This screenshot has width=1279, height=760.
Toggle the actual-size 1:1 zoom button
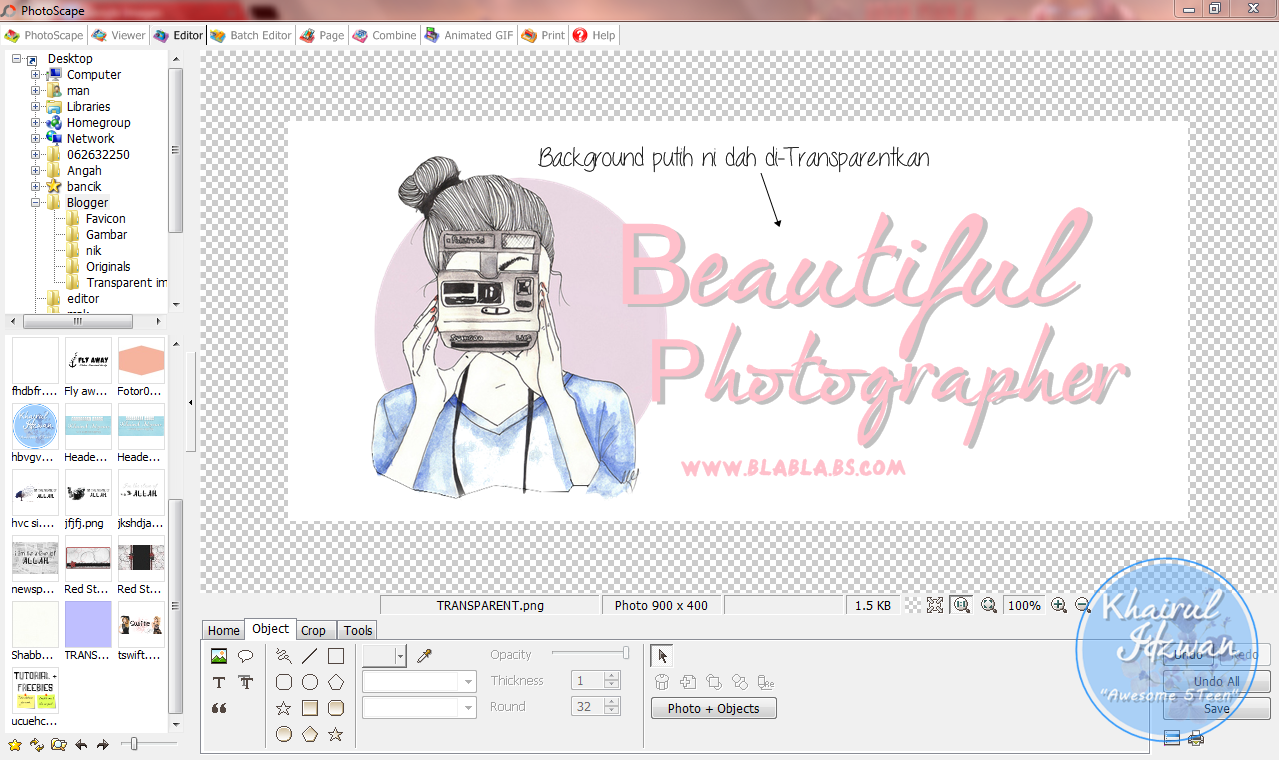click(962, 605)
